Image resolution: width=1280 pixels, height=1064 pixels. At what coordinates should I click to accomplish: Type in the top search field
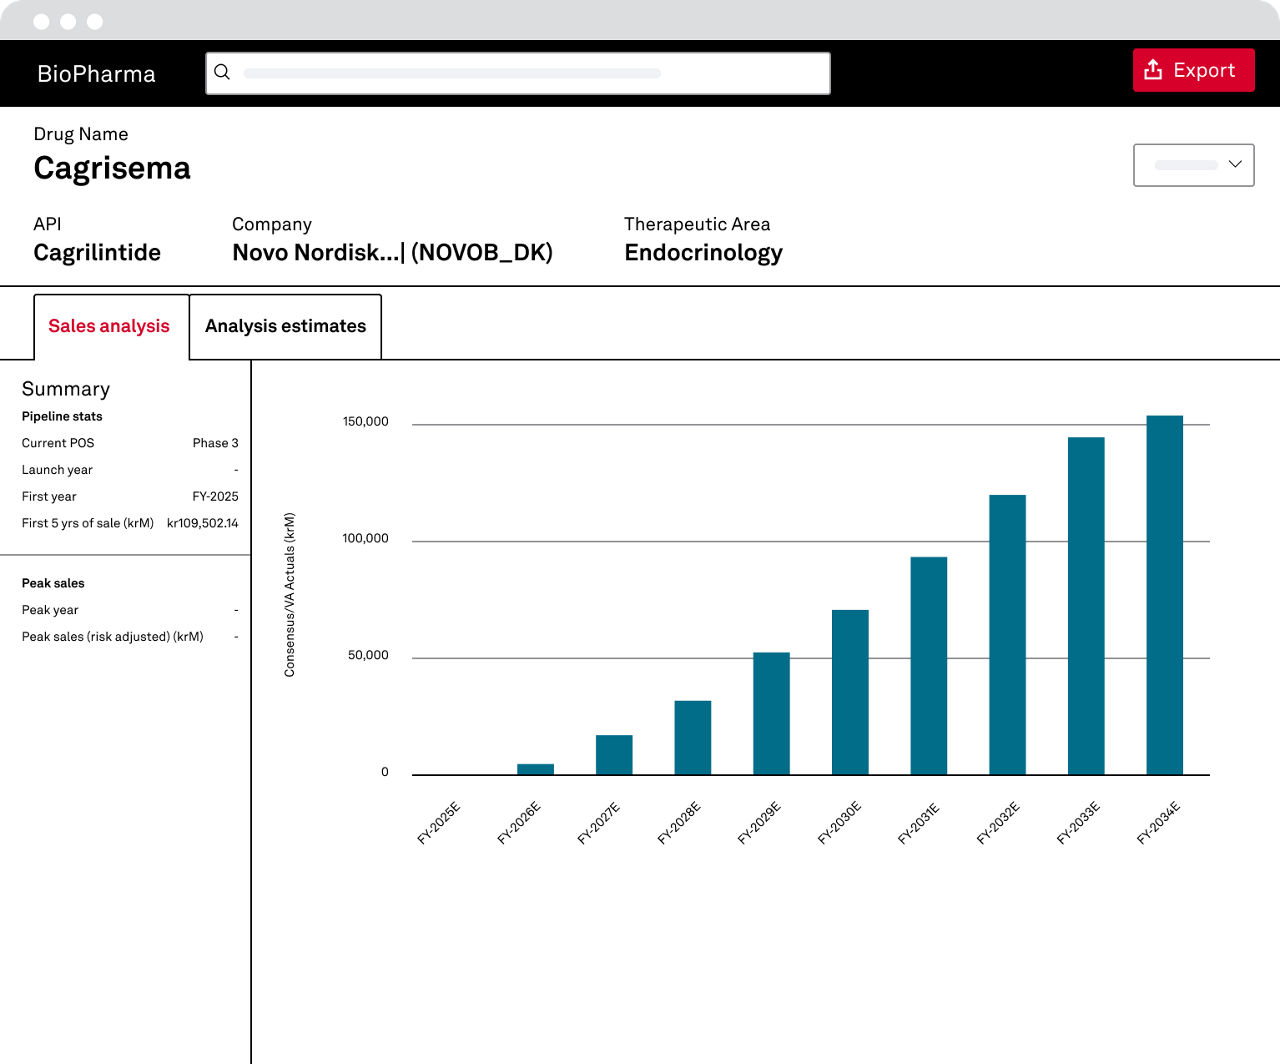(530, 73)
